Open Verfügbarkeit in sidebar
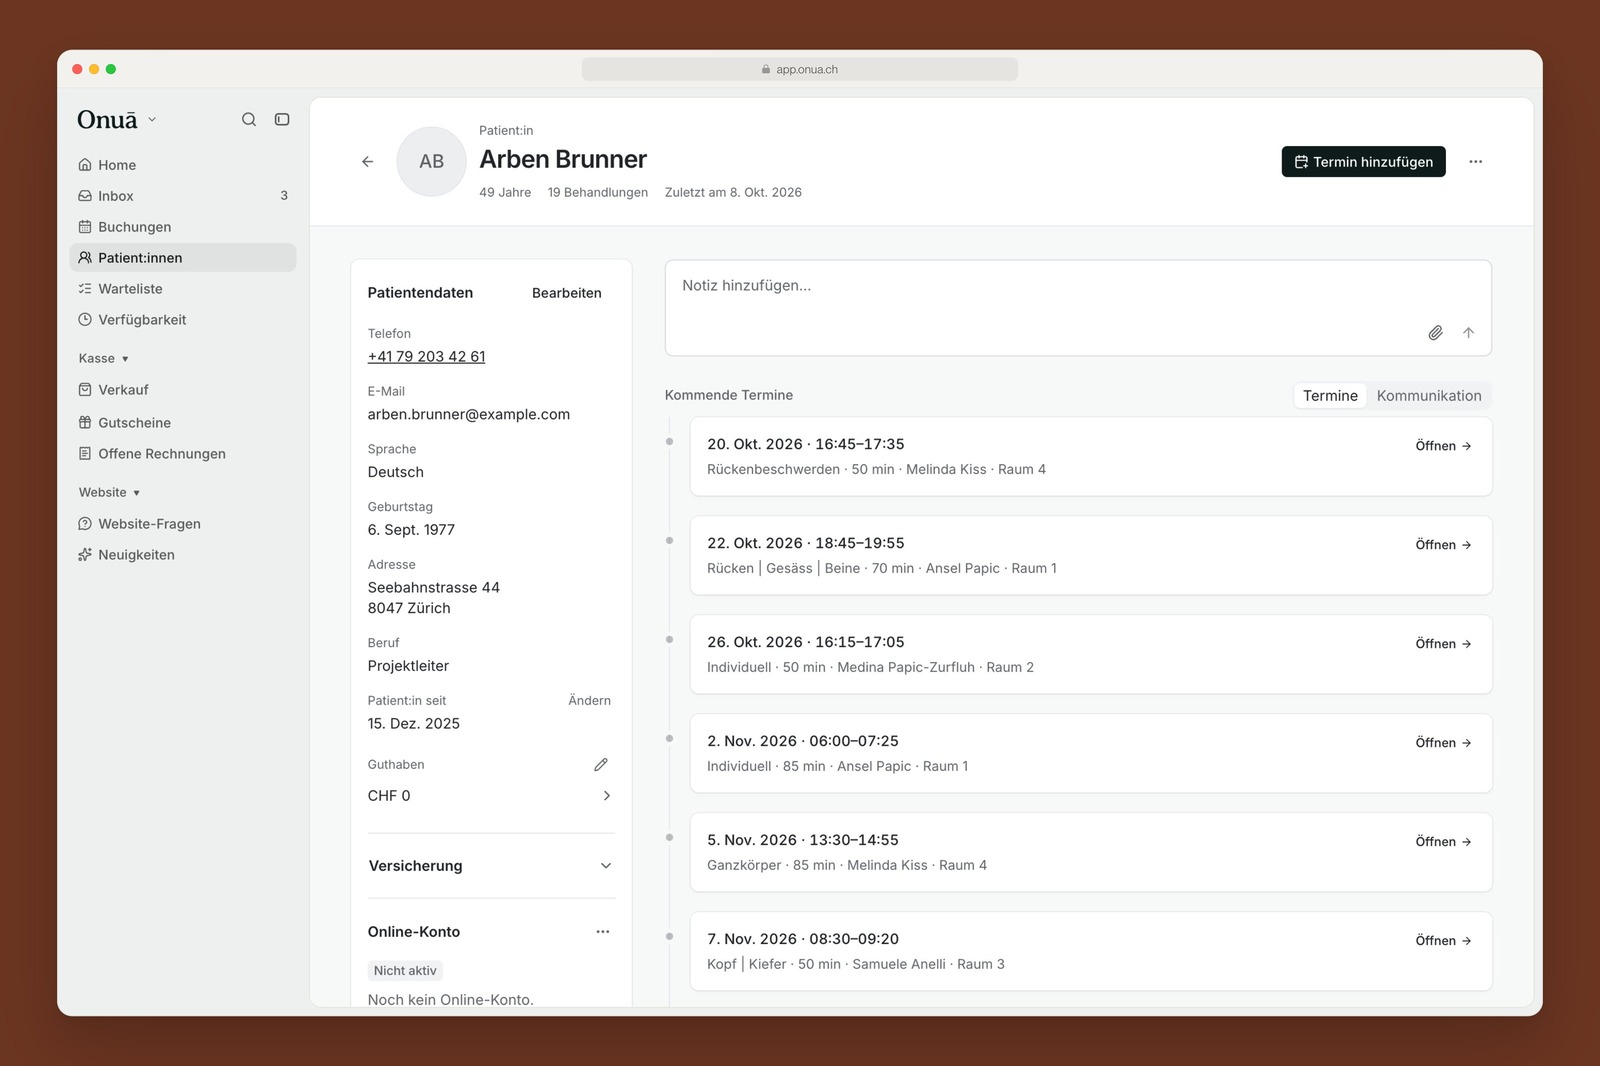The height and width of the screenshot is (1066, 1600). pos(183,319)
